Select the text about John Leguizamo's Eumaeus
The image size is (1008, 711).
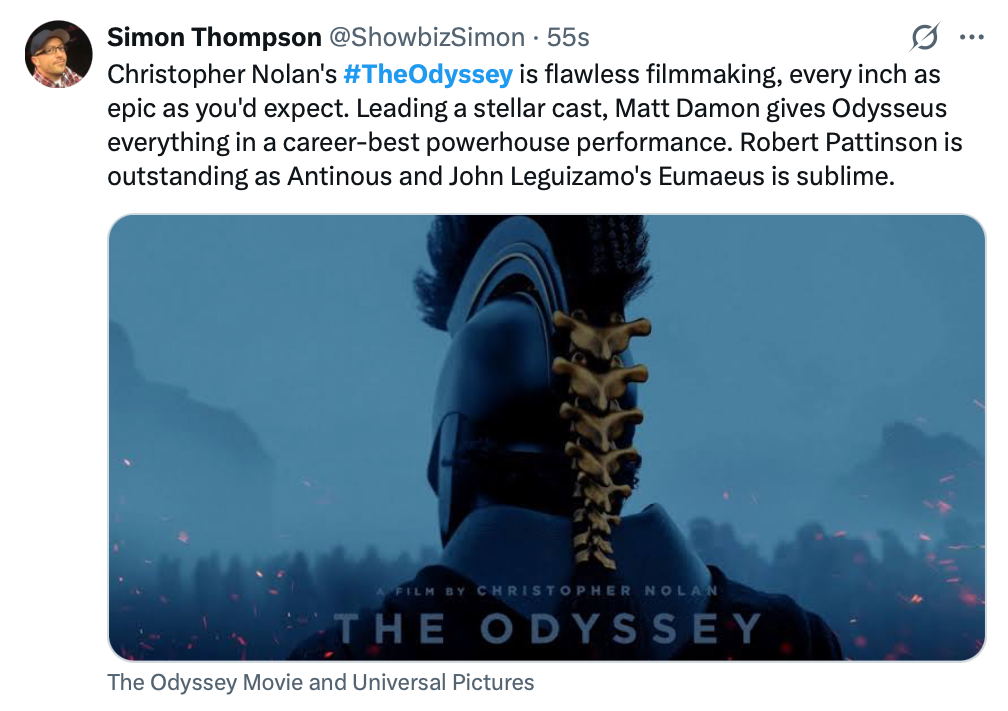coord(671,176)
